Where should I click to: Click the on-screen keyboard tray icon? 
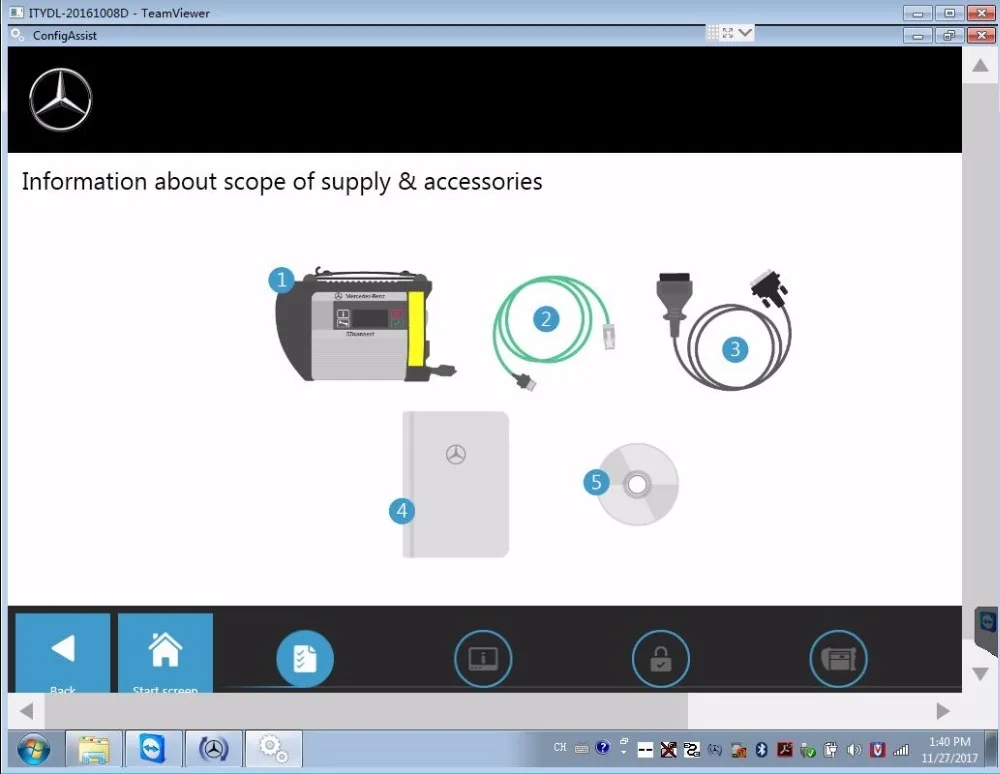(x=581, y=748)
